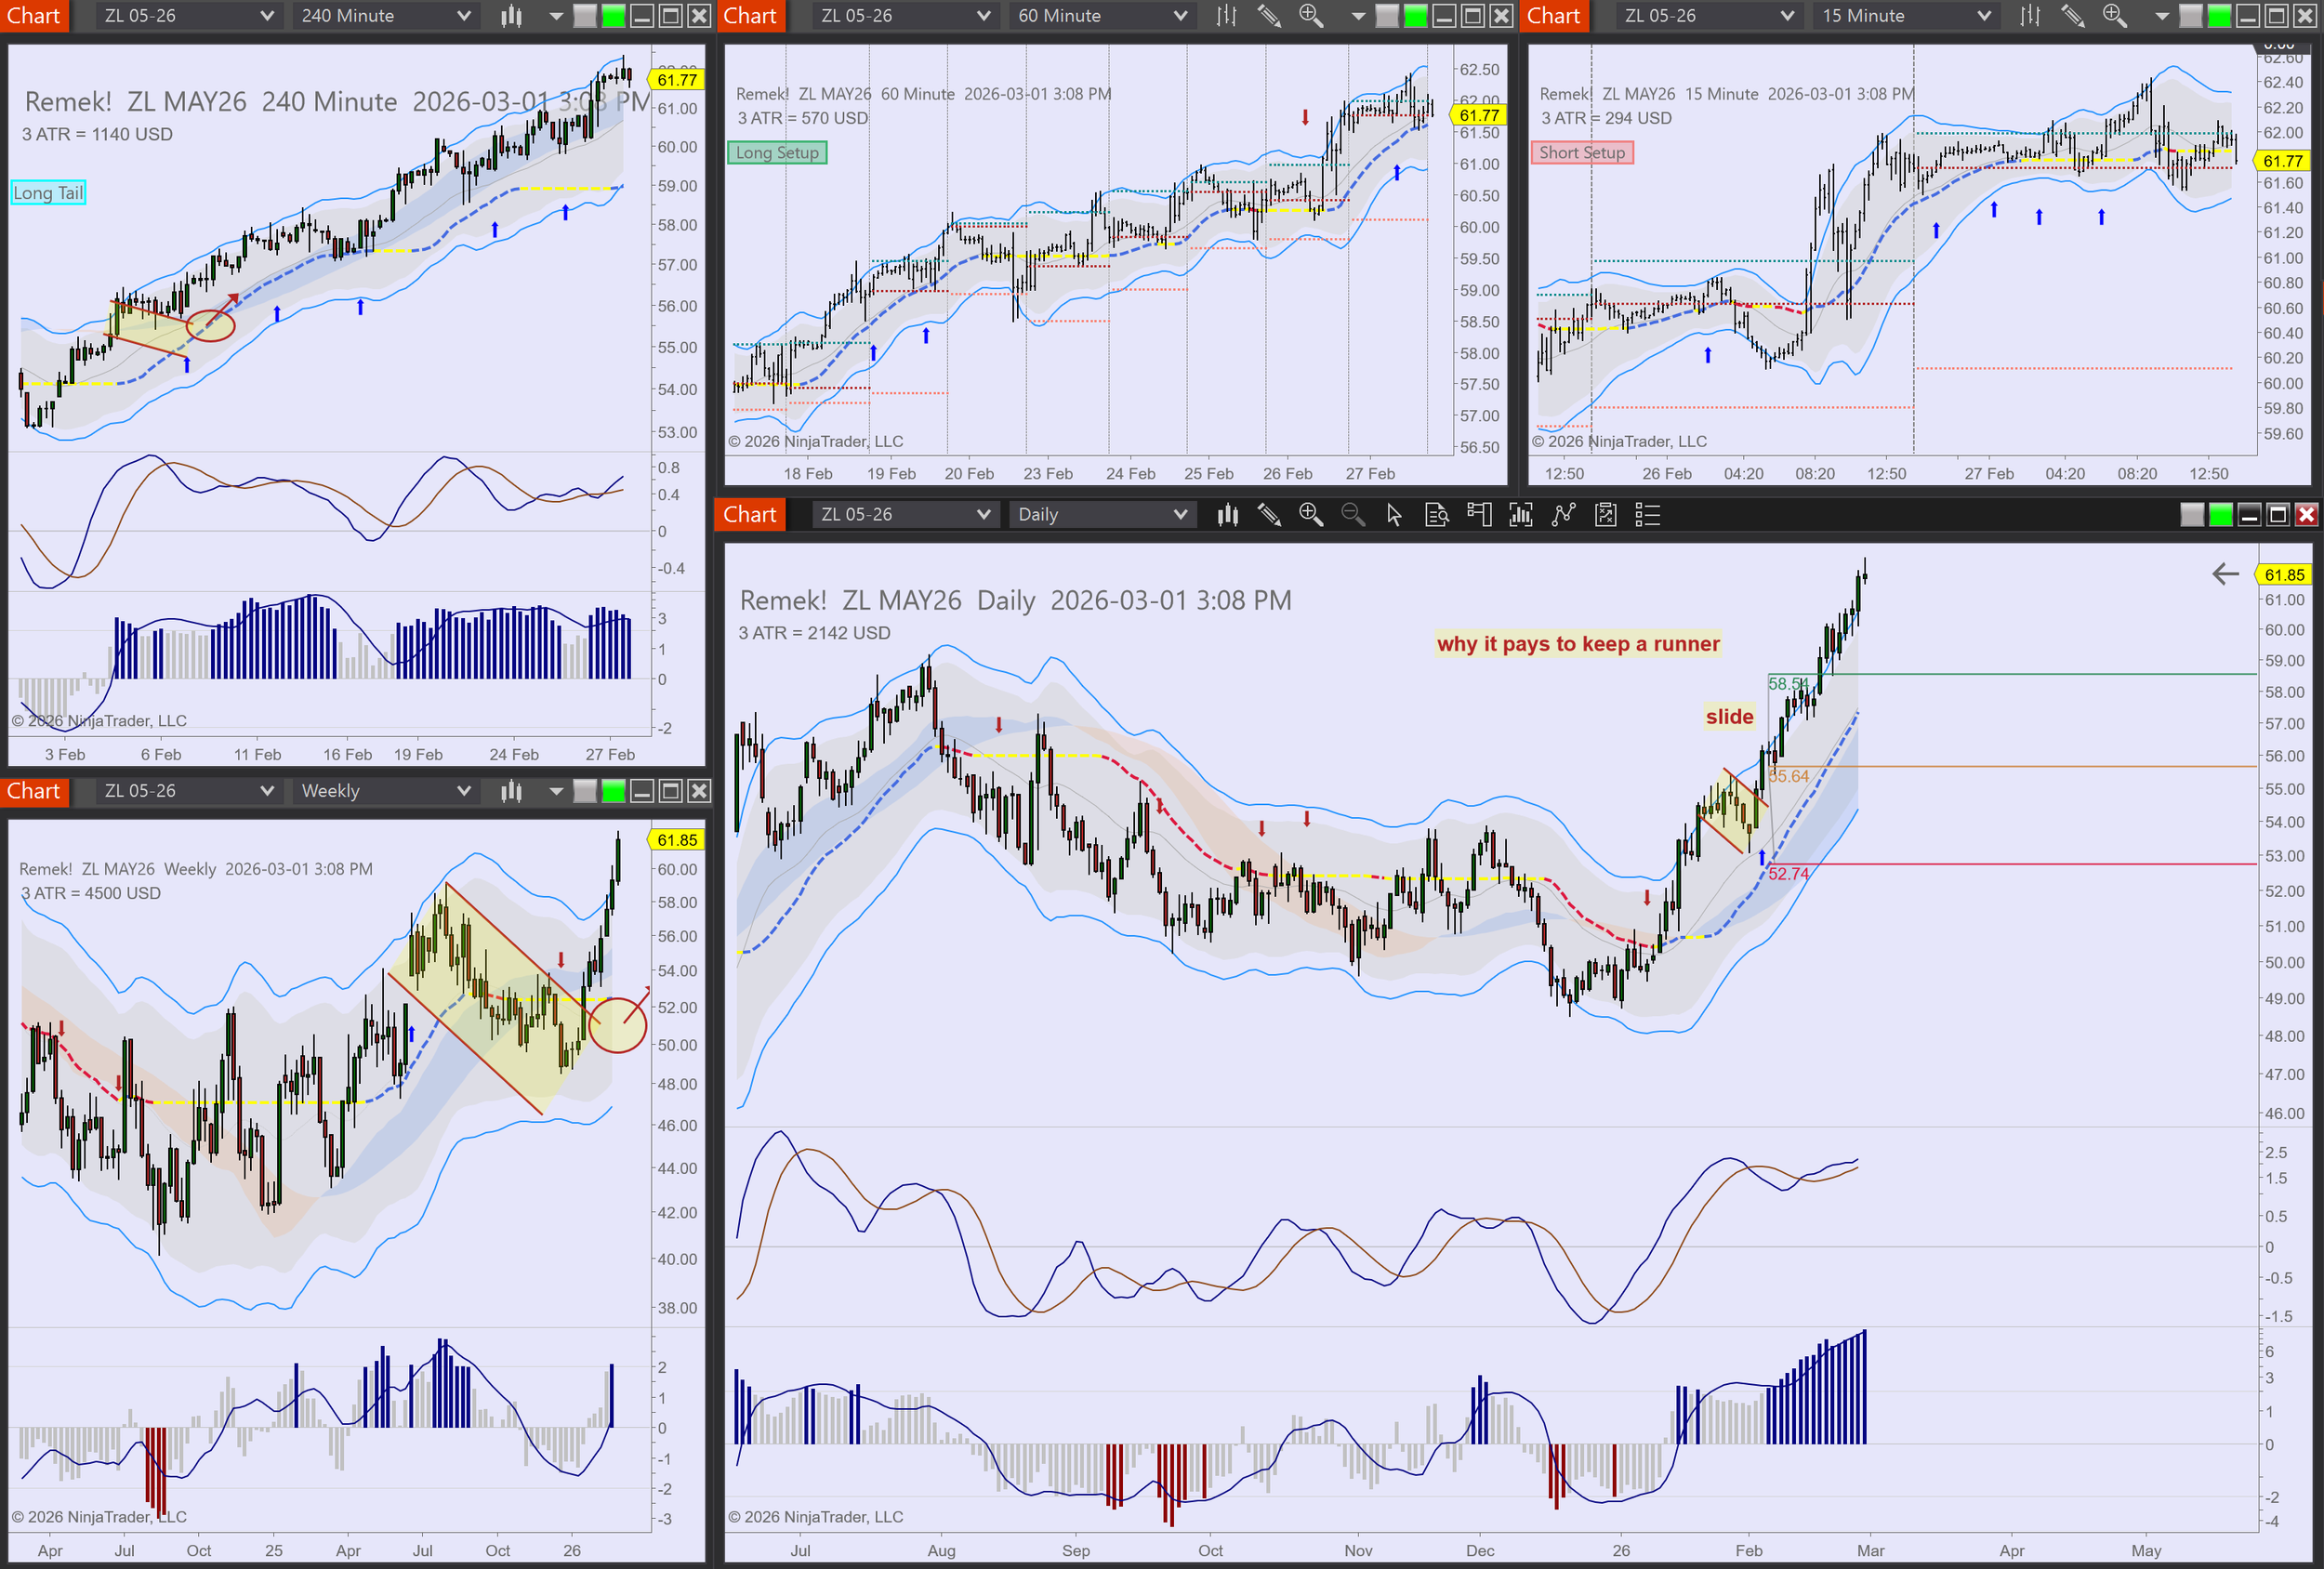2324x1569 pixels.
Task: Select the cursor pointer tool in Daily chart
Action: click(1394, 515)
